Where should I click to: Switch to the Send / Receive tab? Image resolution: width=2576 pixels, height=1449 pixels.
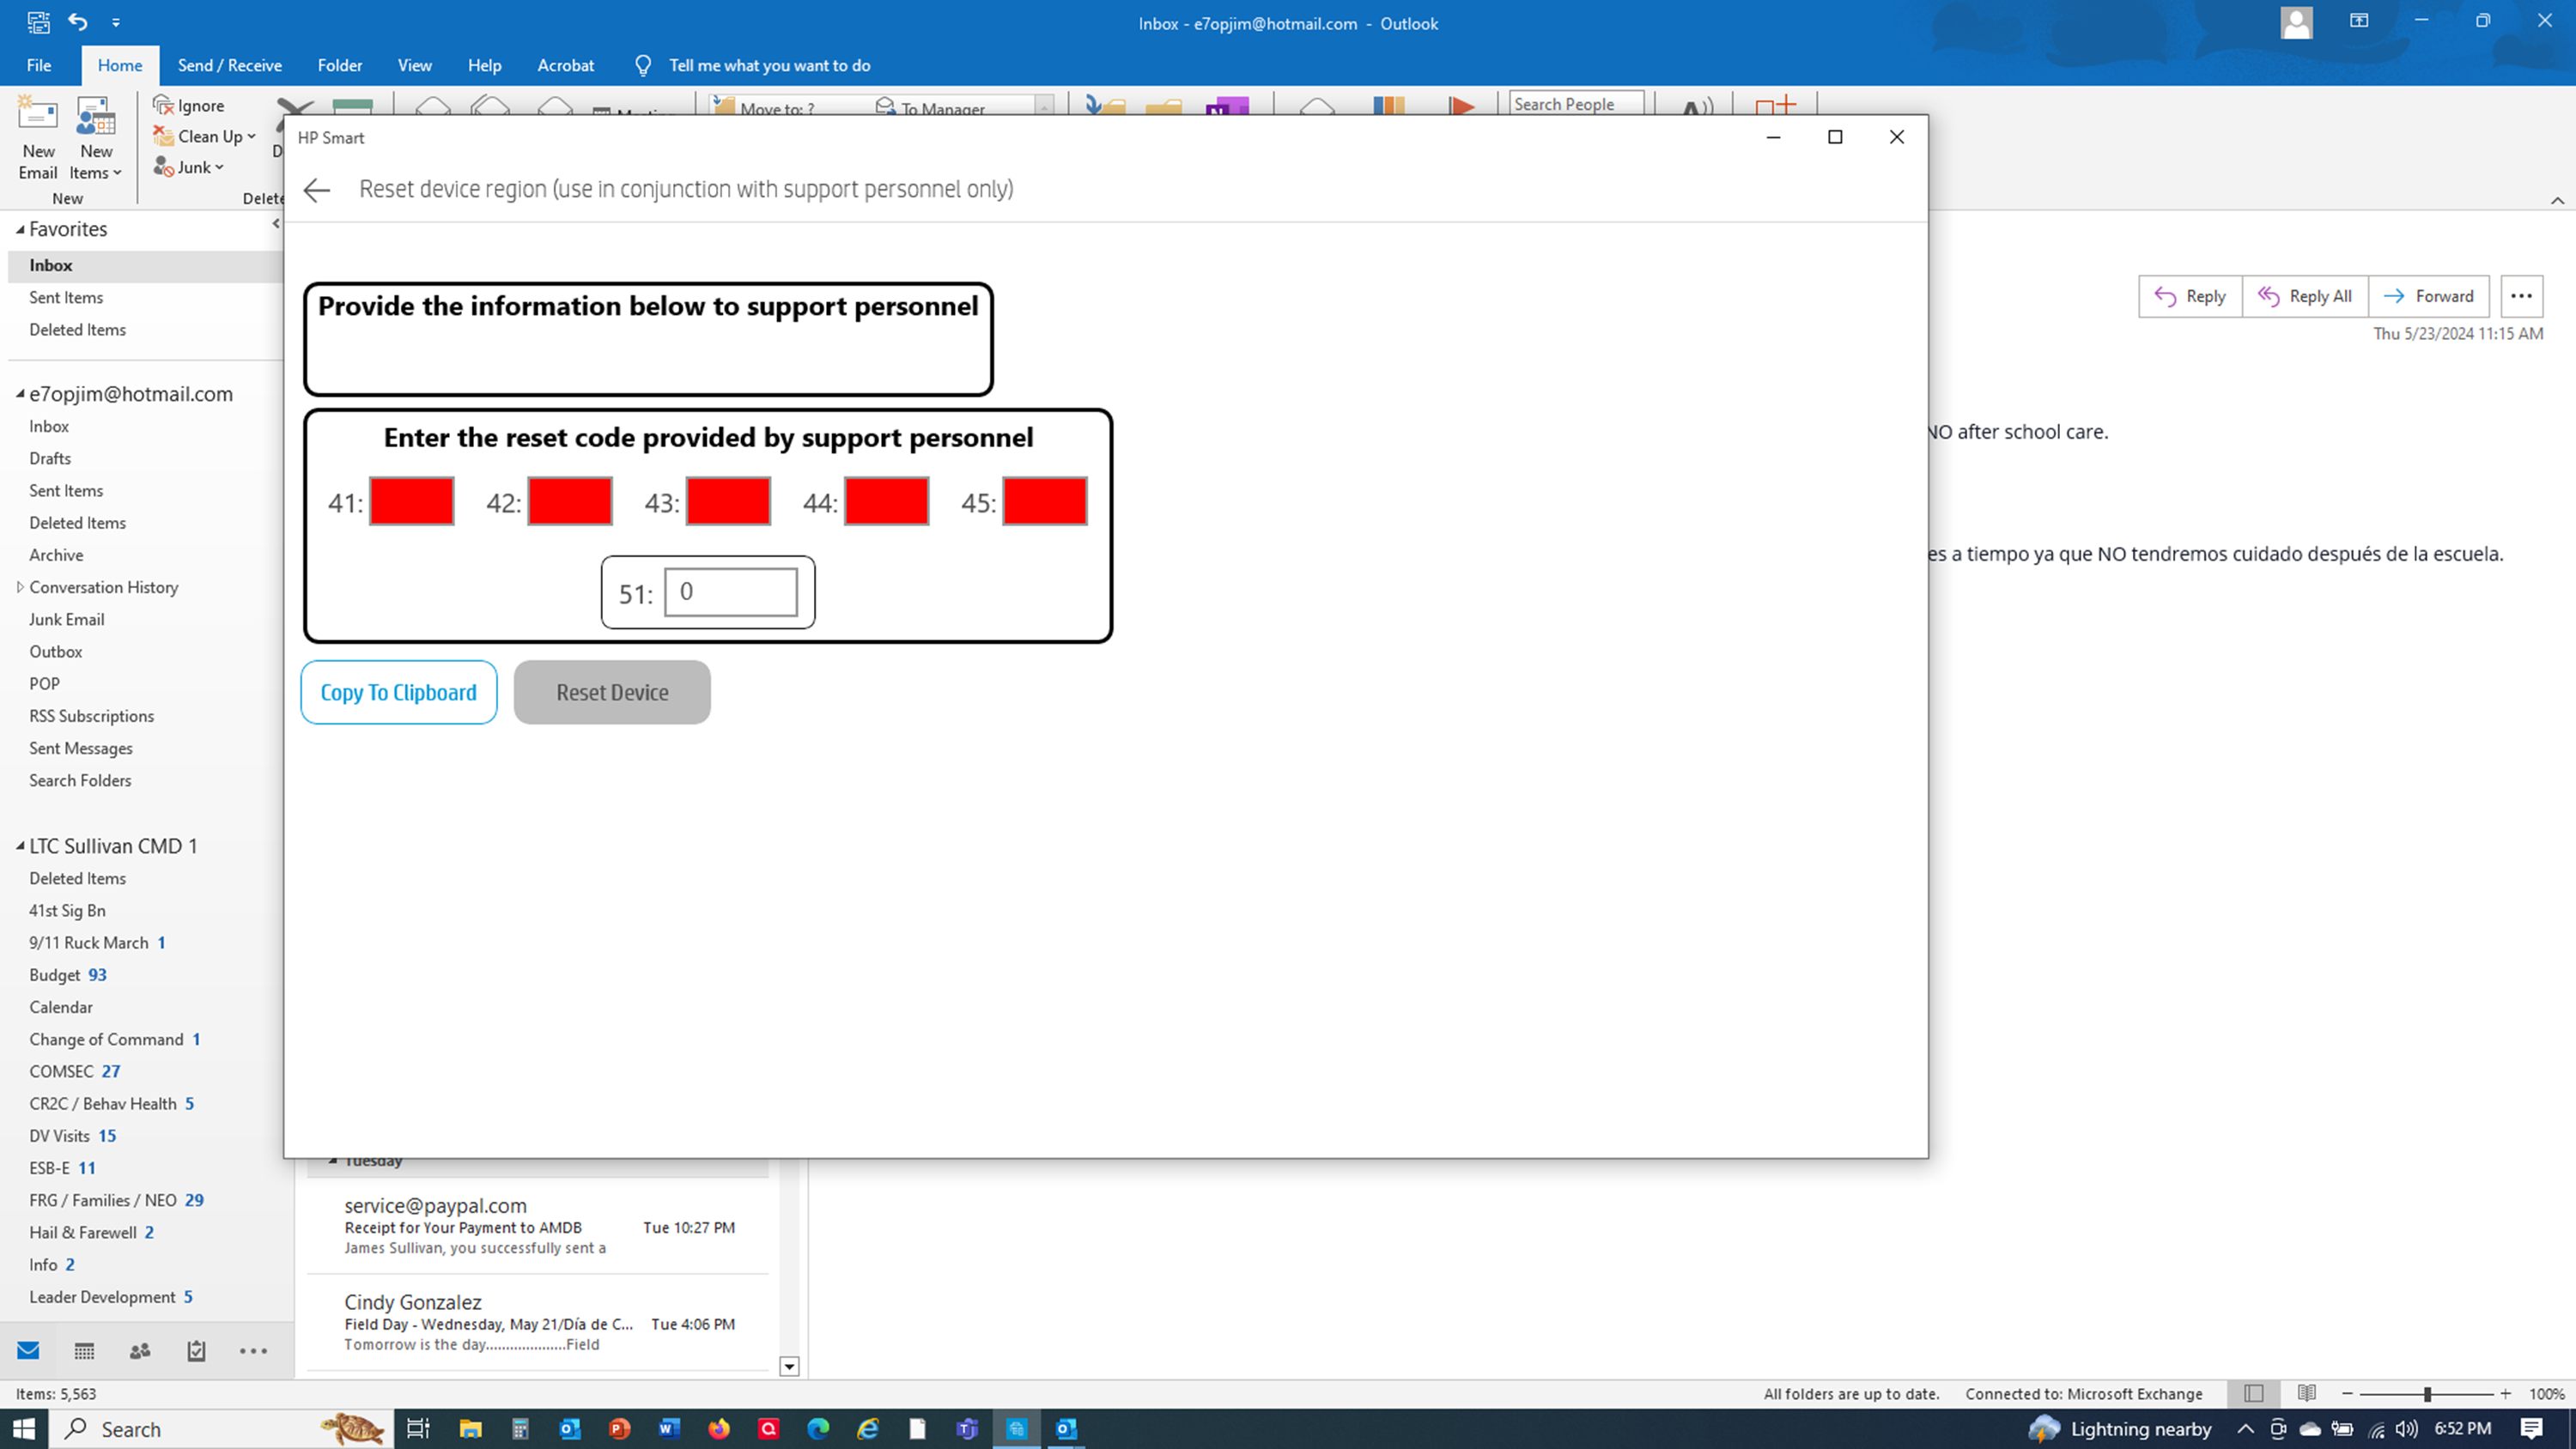coord(229,64)
